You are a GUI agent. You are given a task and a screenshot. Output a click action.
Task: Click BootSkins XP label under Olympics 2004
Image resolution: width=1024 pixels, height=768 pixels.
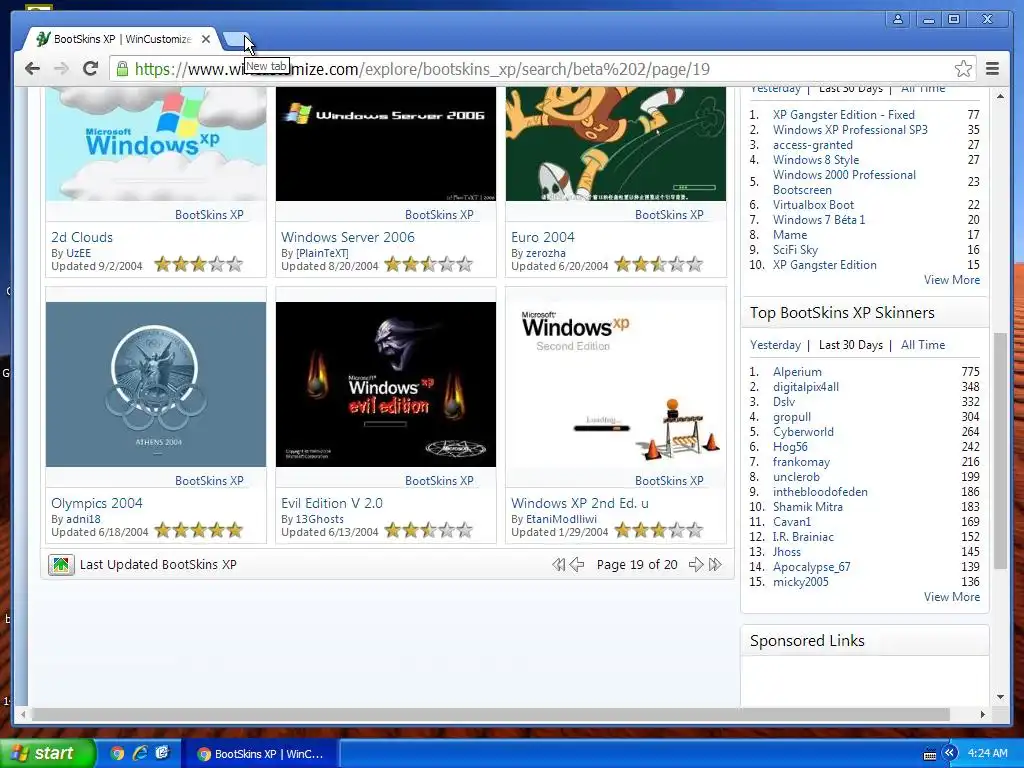tap(209, 481)
